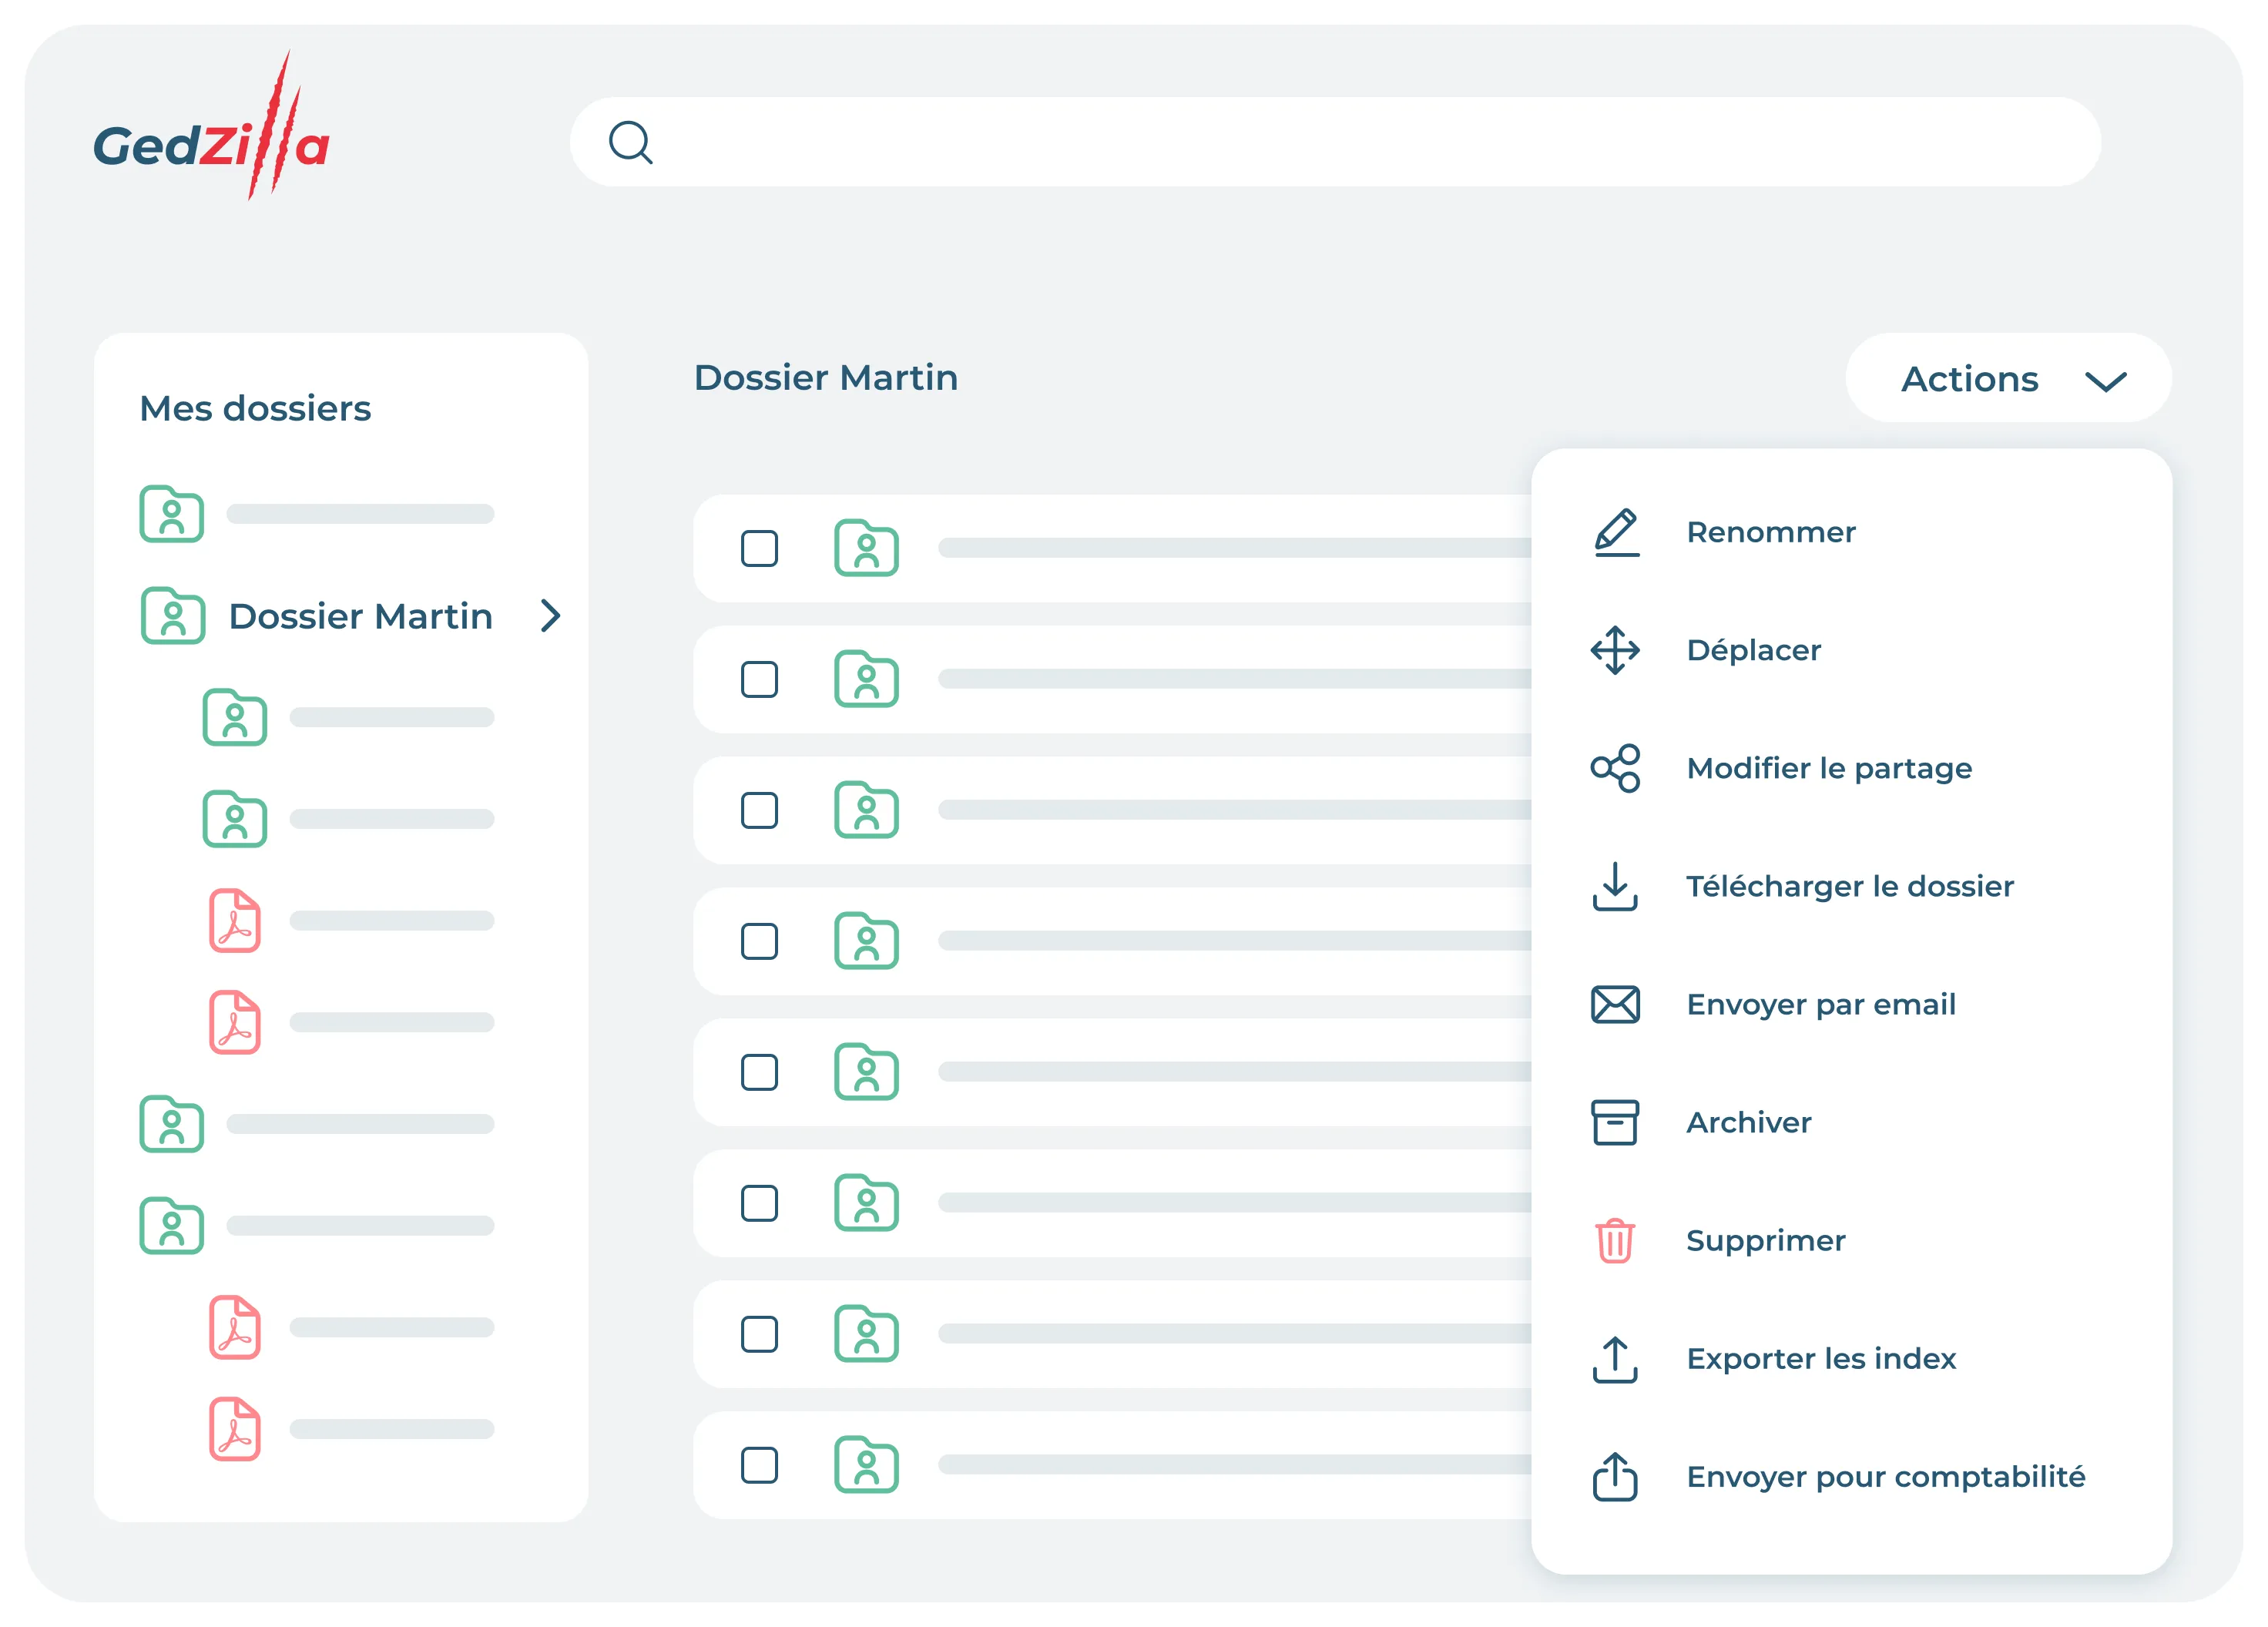
Task: Click the move arrows icon next to Déplacer
Action: click(x=1615, y=650)
